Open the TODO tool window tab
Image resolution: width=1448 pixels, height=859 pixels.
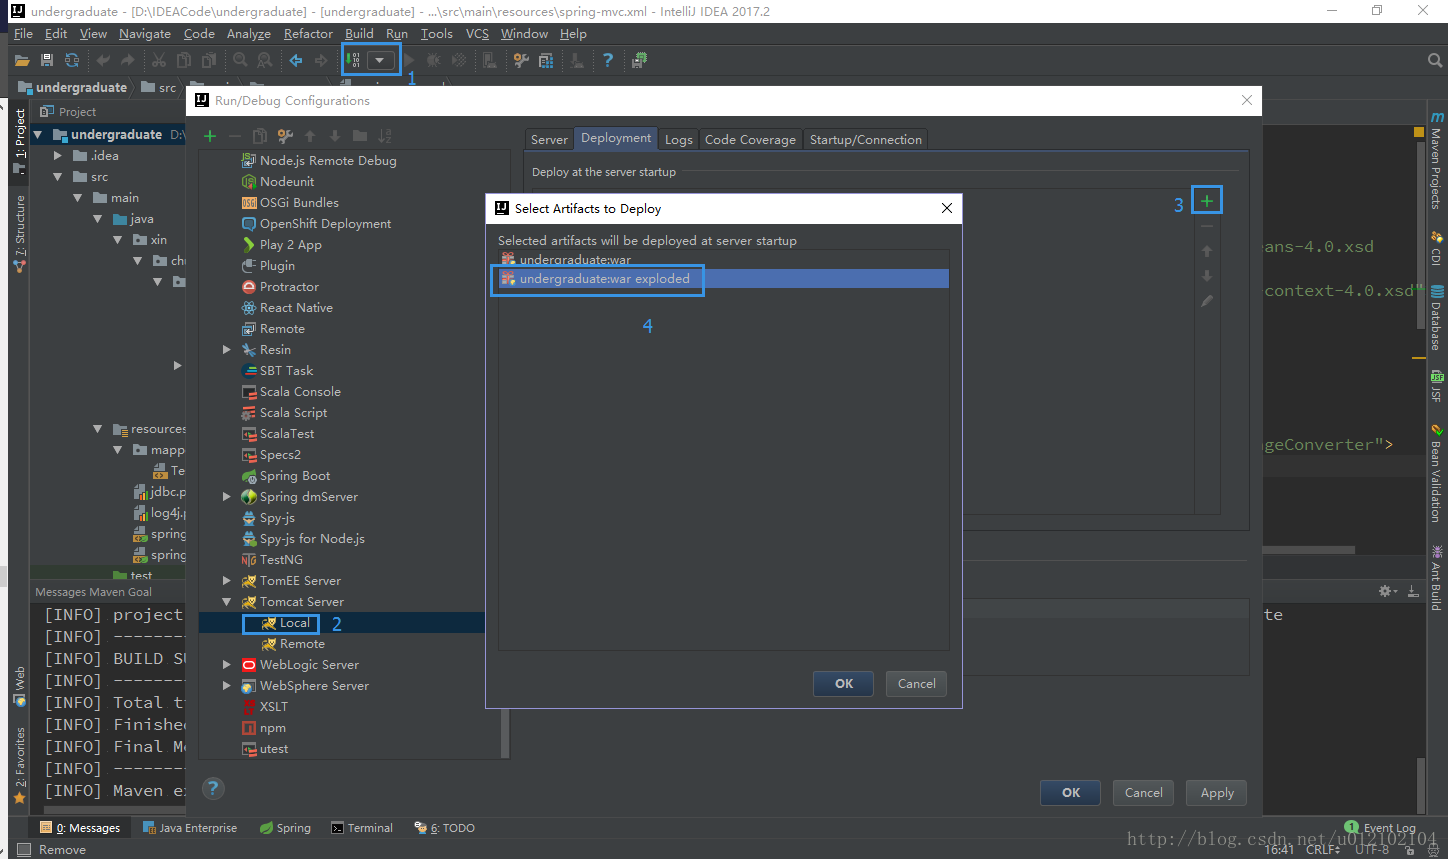[x=445, y=828]
